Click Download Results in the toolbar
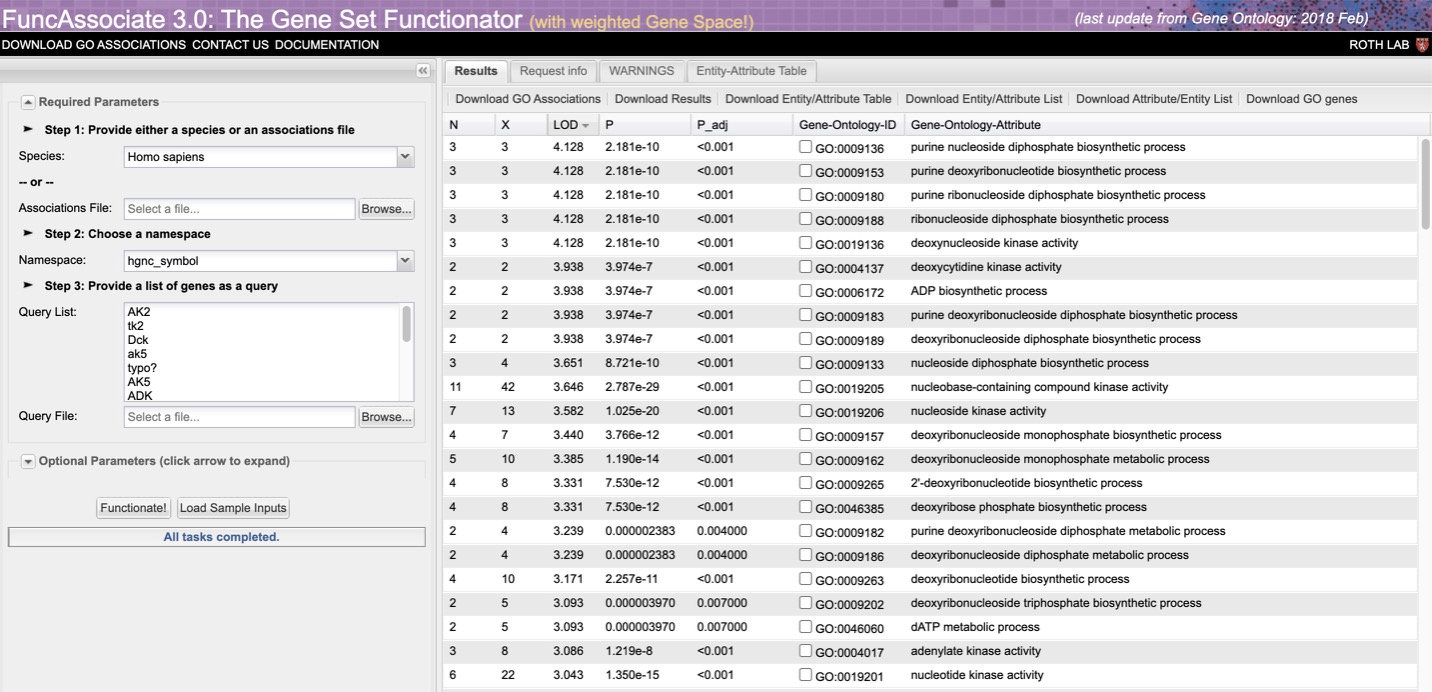Screen dimensions: 1432x692 click(x=663, y=99)
